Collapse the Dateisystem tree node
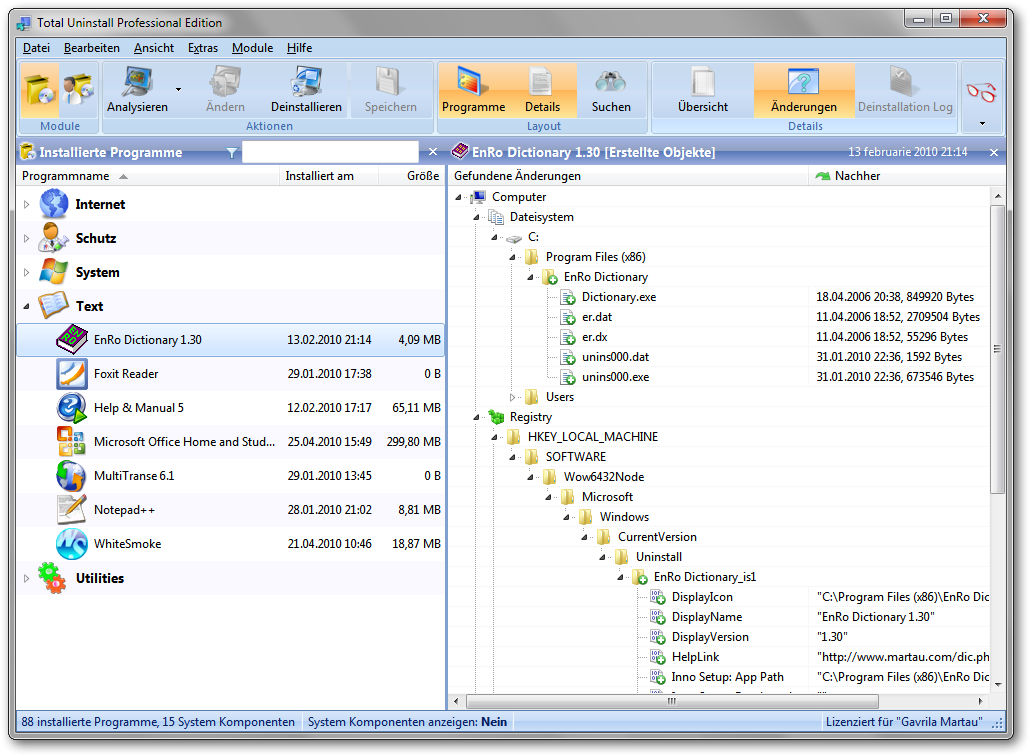This screenshot has height=756, width=1030. pos(476,217)
